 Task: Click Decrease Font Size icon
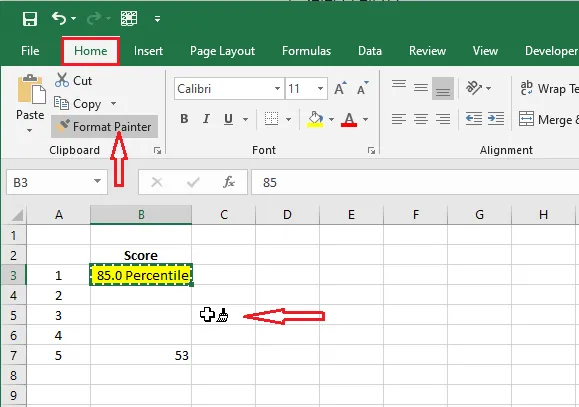[363, 88]
